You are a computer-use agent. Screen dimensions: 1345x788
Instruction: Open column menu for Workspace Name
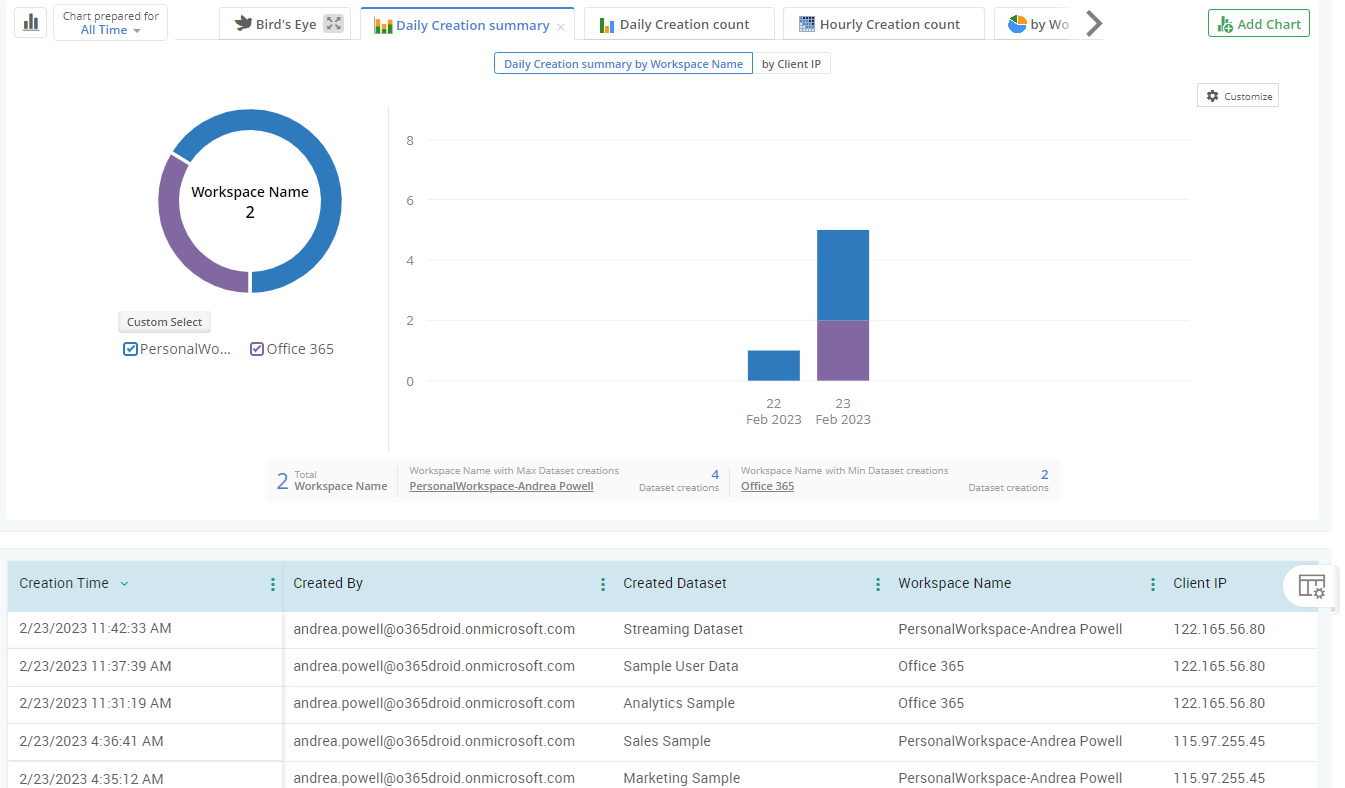(x=1151, y=583)
